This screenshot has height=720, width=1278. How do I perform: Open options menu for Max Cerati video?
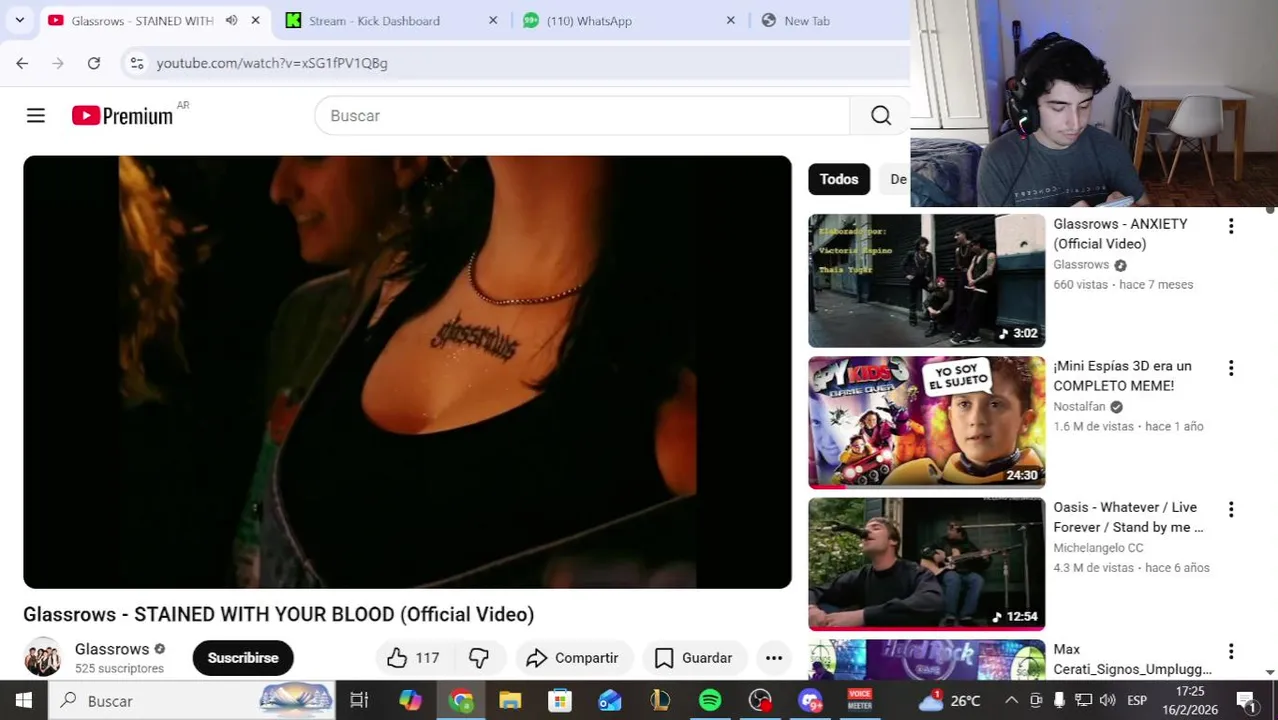(x=1231, y=651)
